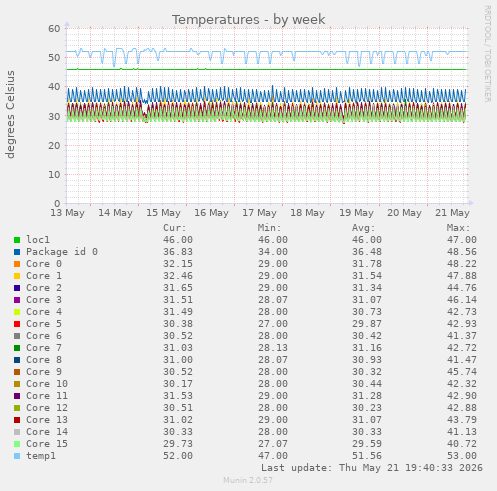
Task: Click the 'Cur:' column header
Action: pyautogui.click(x=175, y=228)
